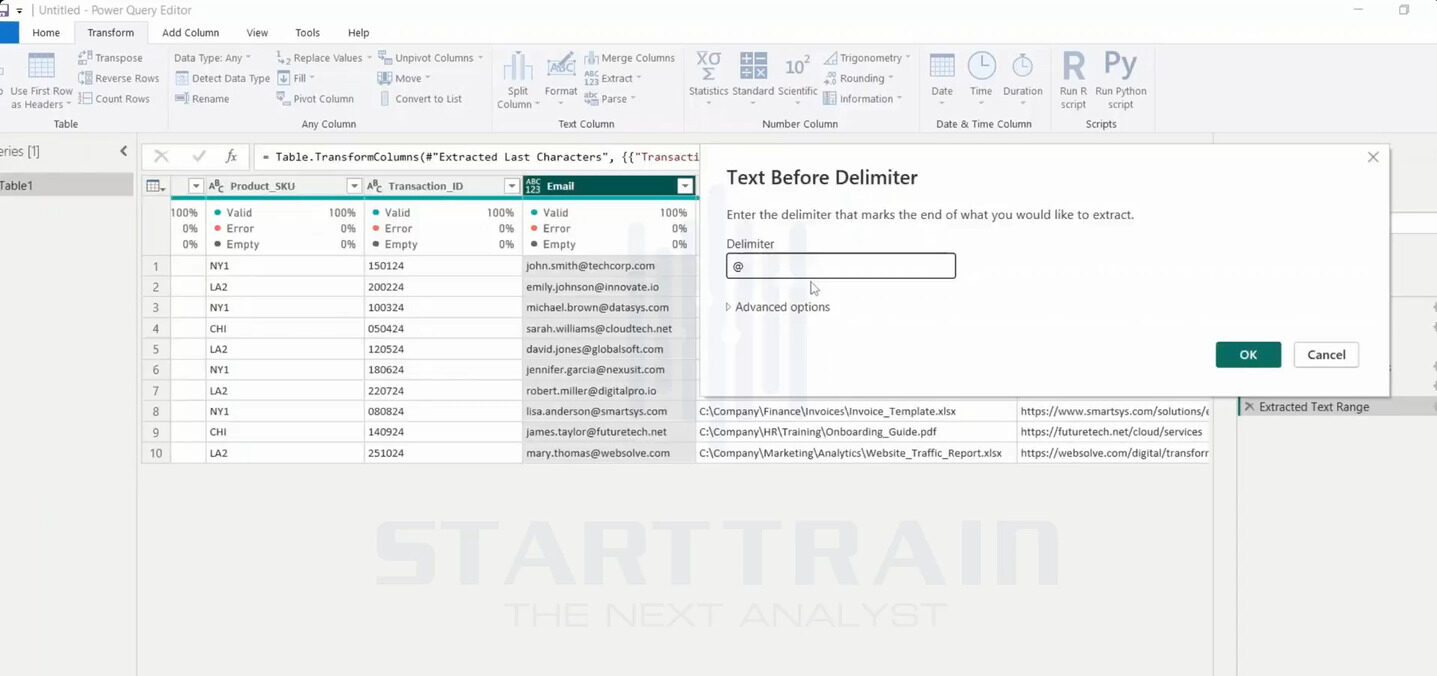
Task: Click the formula bar fx icon
Action: tap(231, 156)
